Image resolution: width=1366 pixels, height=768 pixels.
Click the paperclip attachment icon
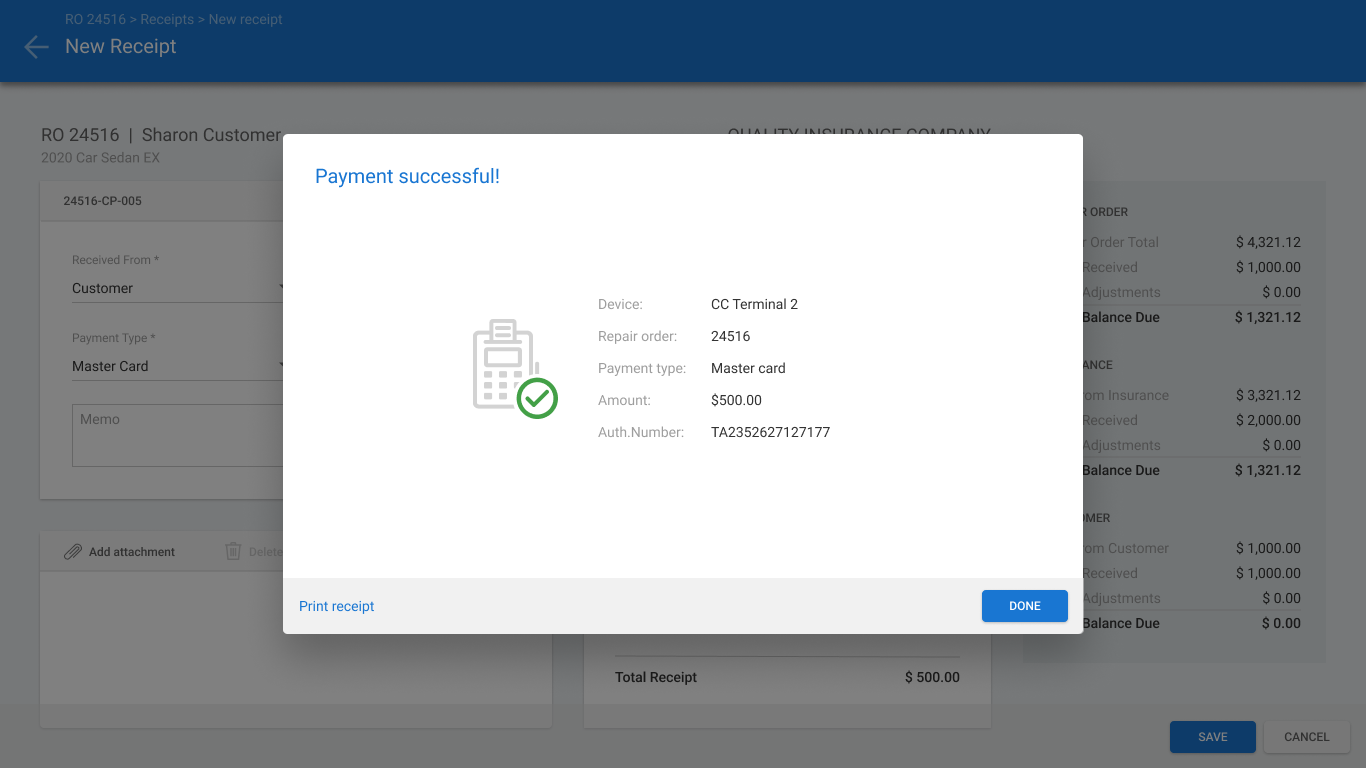(x=72, y=552)
